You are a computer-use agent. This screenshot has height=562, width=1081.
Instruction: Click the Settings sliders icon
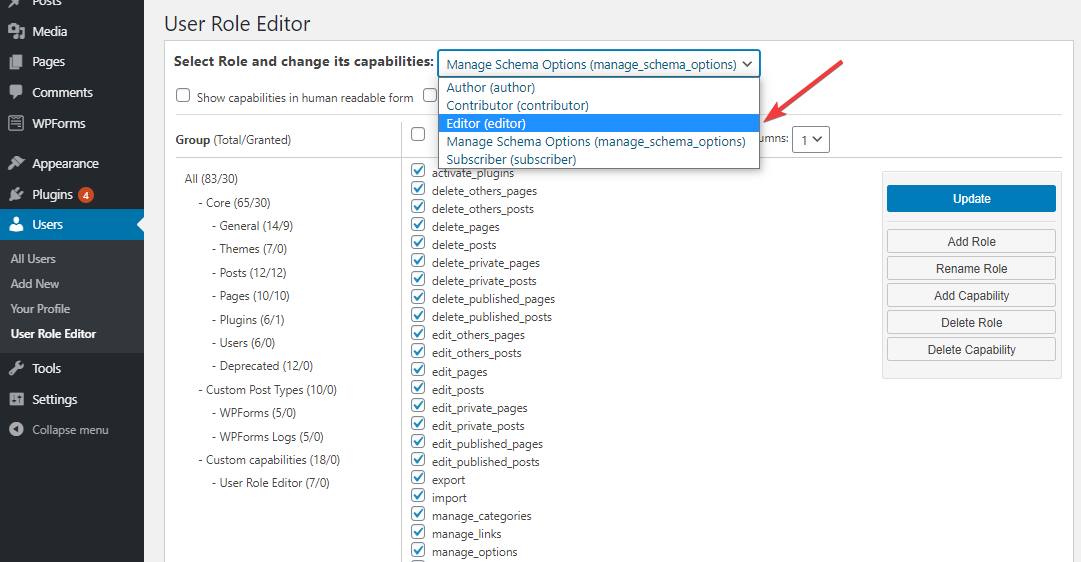pos(17,399)
